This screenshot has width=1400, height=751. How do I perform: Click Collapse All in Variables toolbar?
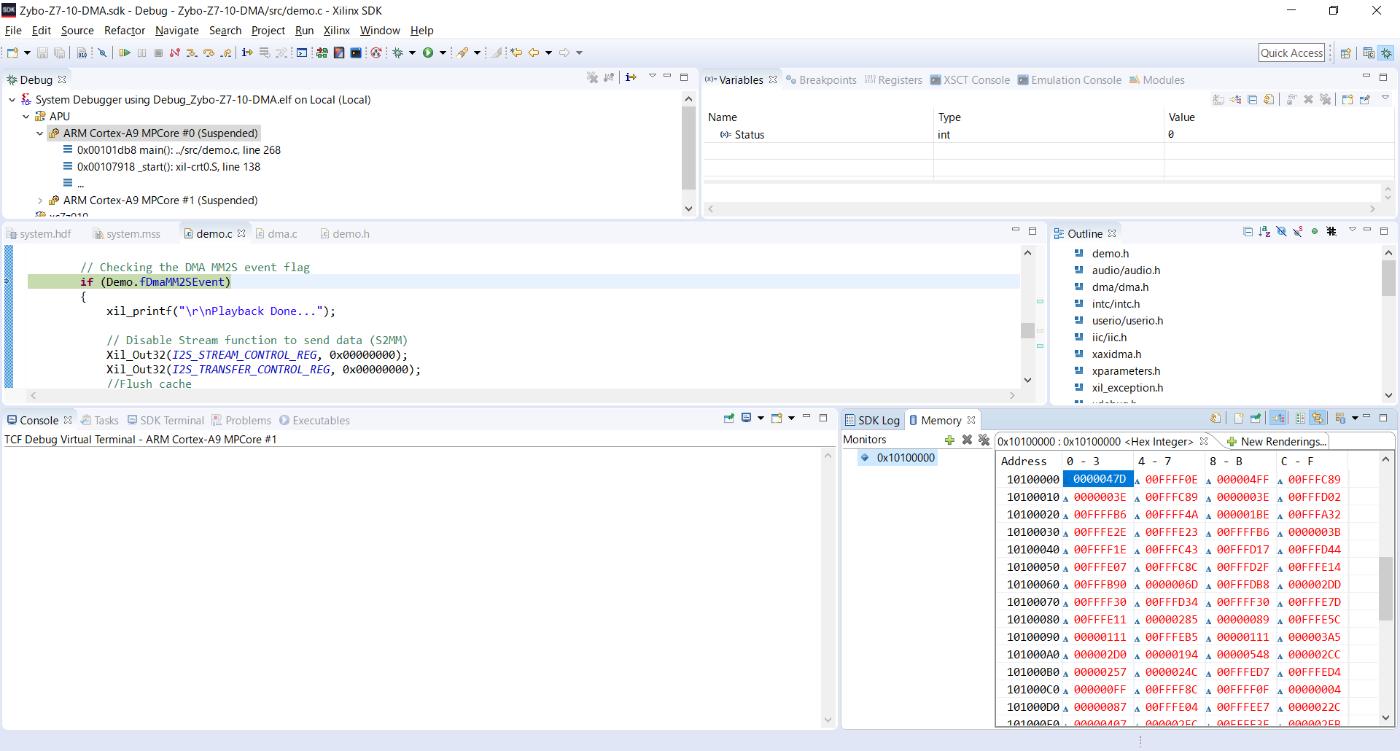point(1253,99)
